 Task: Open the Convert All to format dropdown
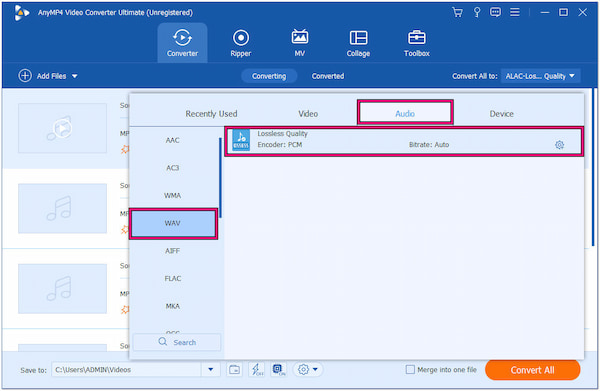[x=541, y=76]
